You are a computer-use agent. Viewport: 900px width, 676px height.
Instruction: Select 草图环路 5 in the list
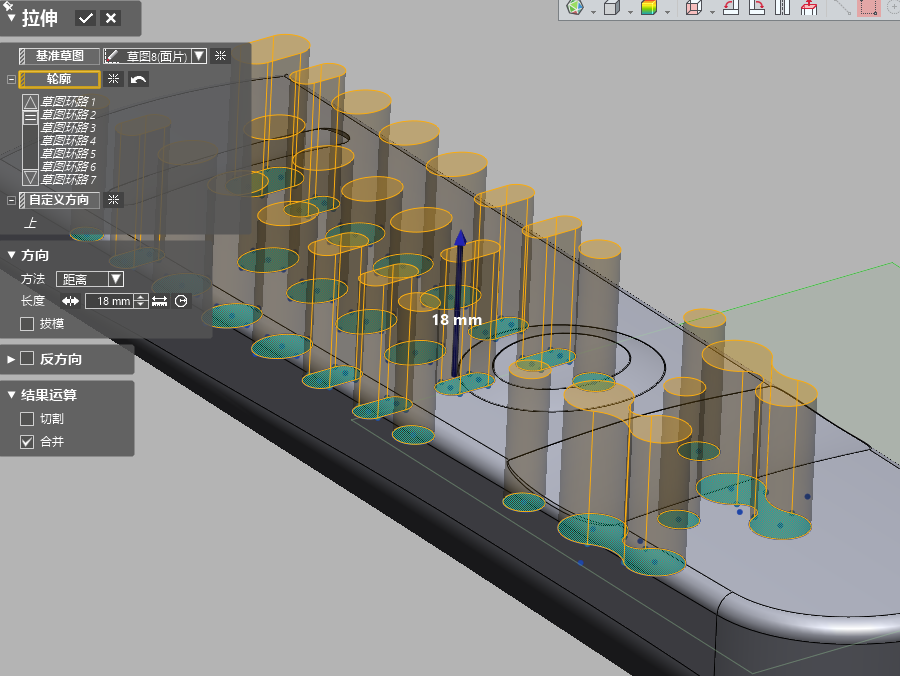coord(68,154)
